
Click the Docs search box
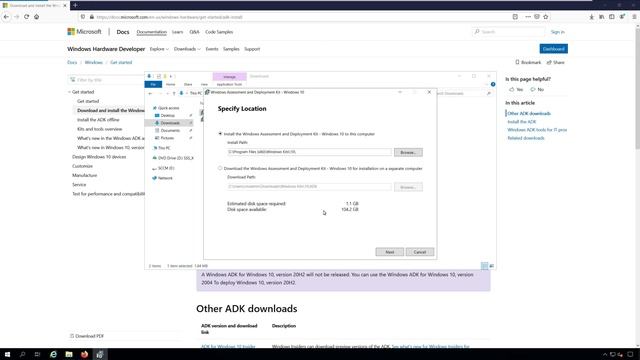tap(509, 32)
